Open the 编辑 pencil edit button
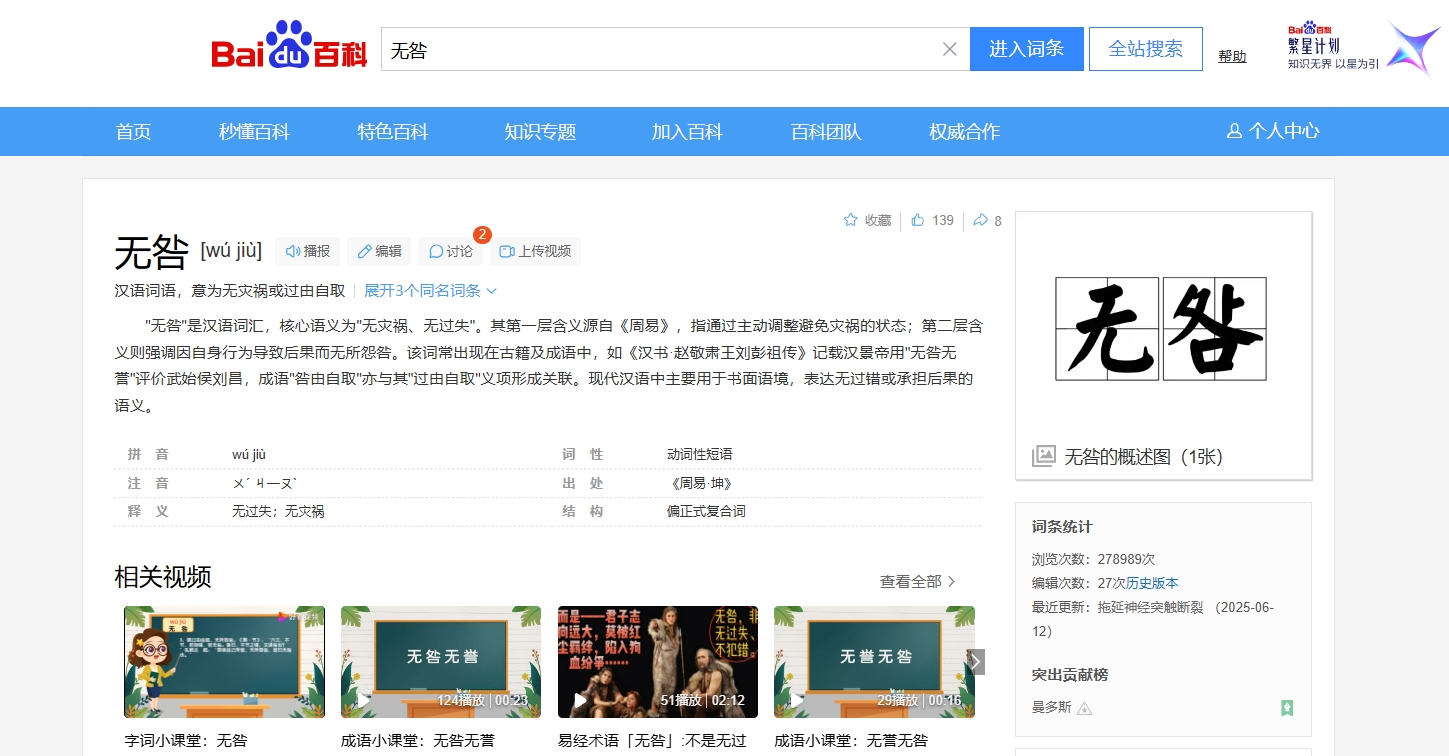 (379, 251)
